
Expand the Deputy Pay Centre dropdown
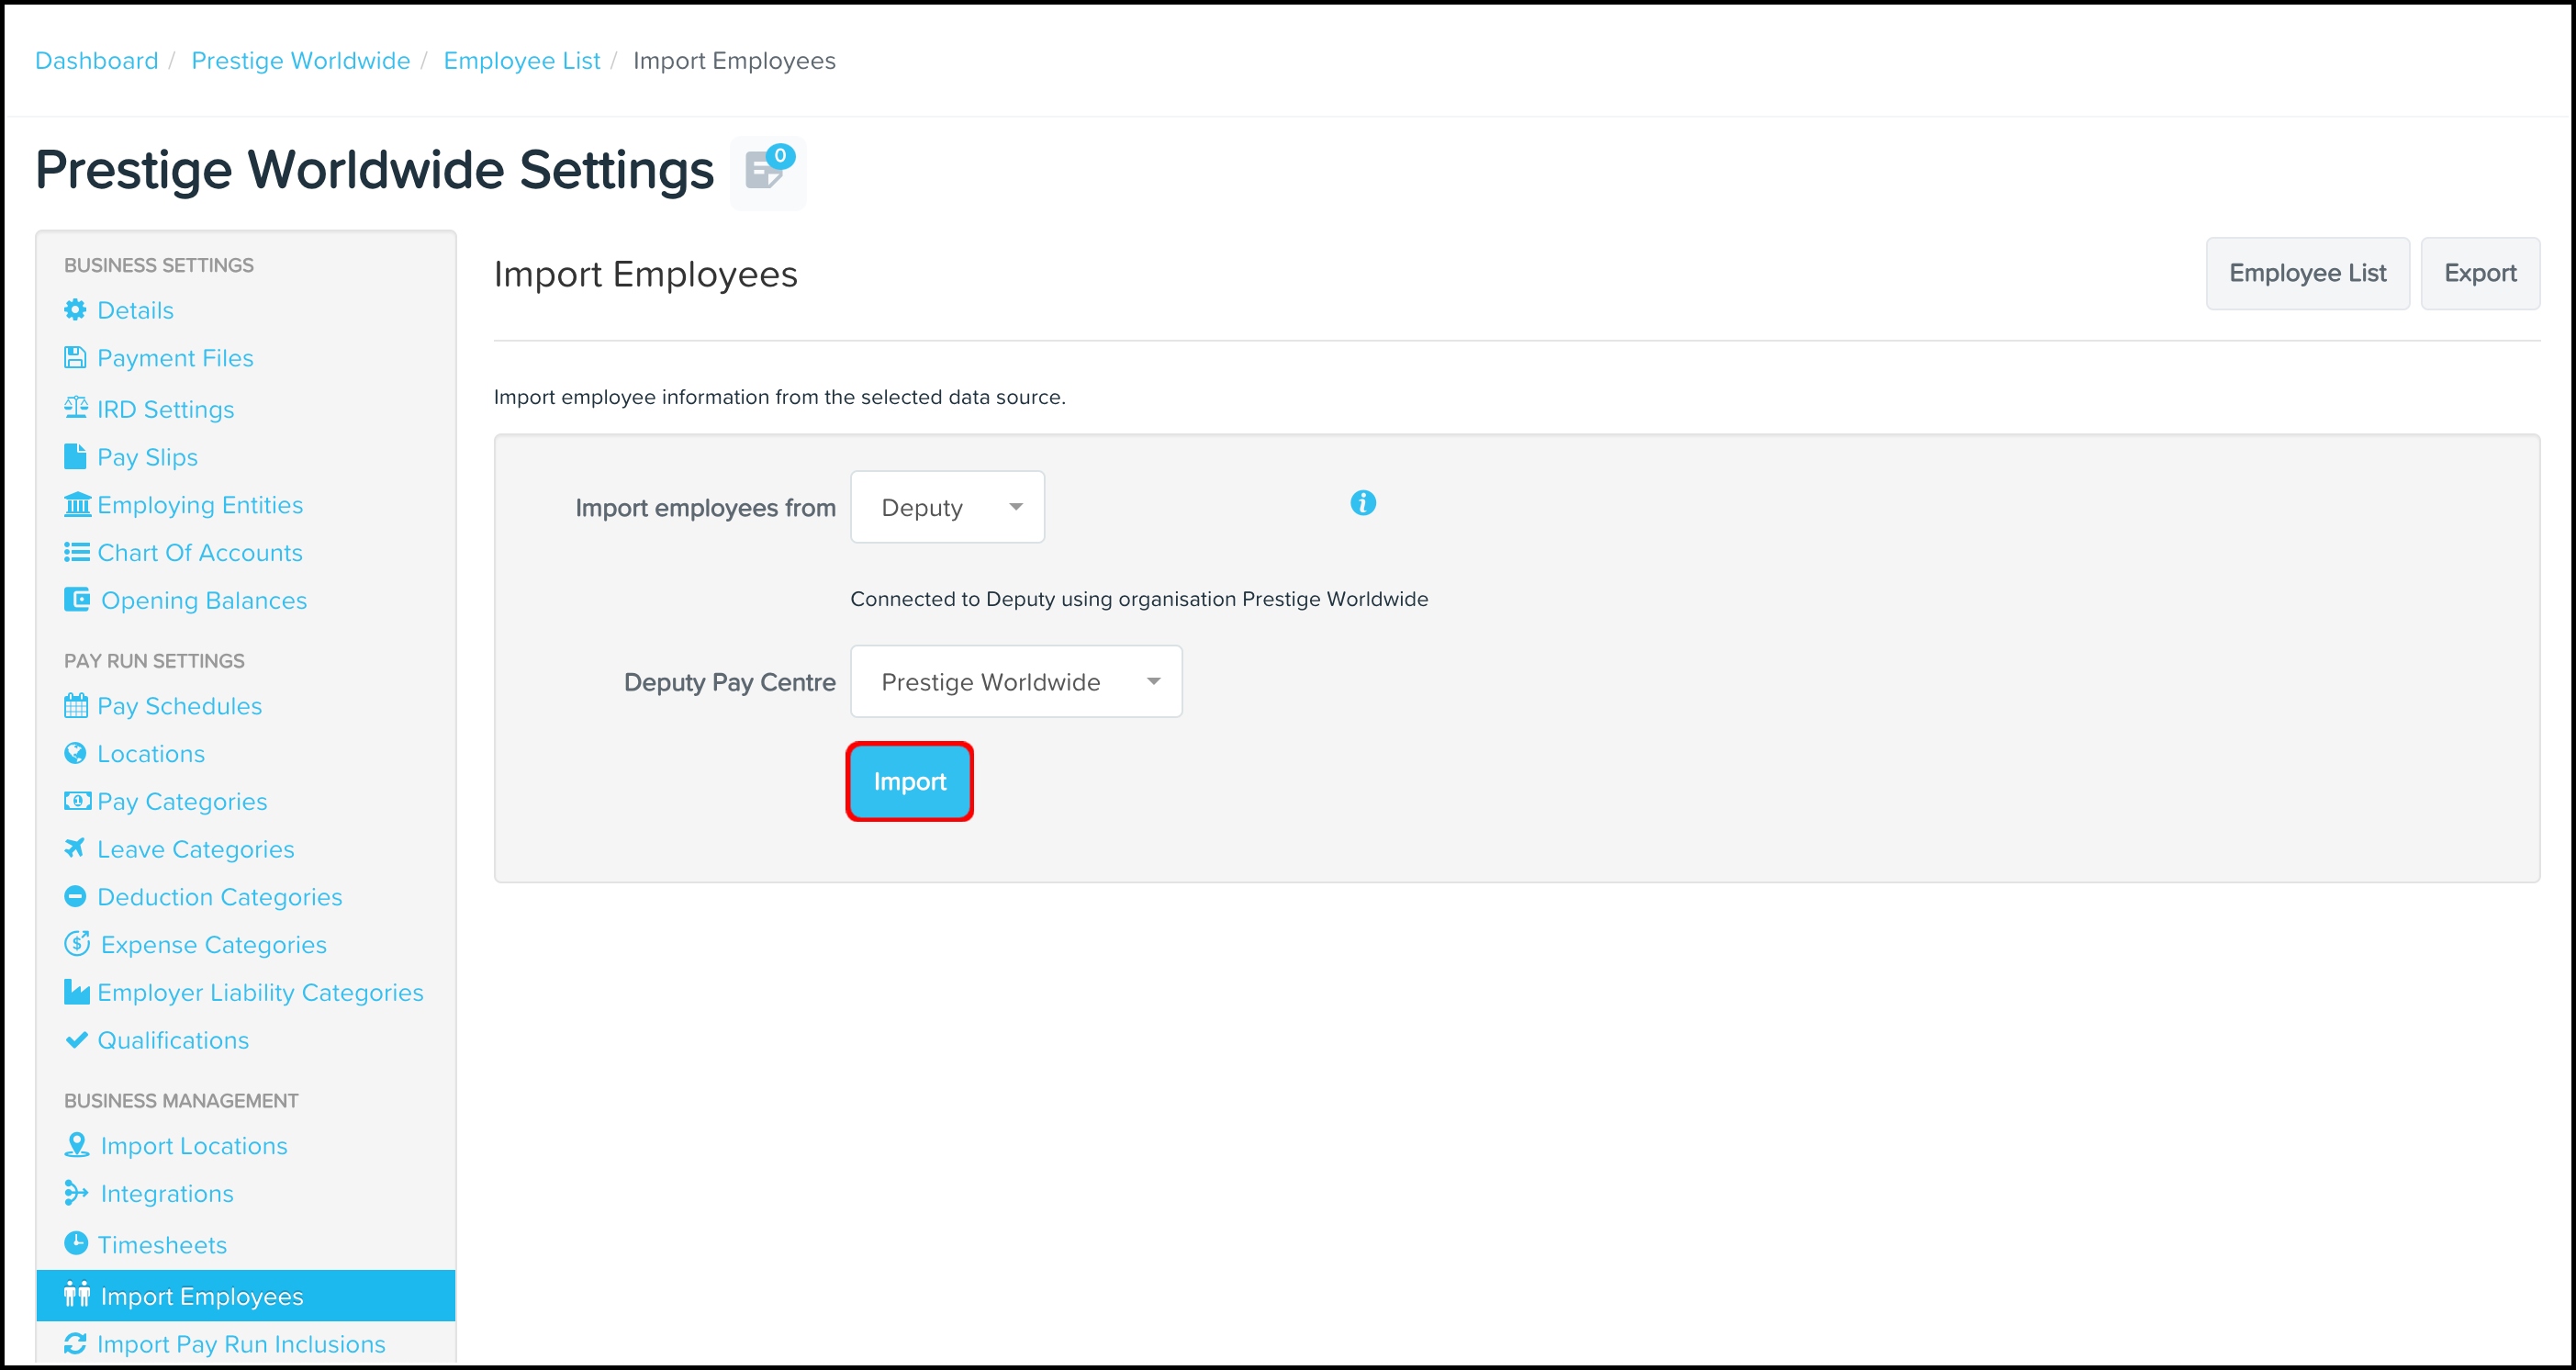tap(1015, 682)
